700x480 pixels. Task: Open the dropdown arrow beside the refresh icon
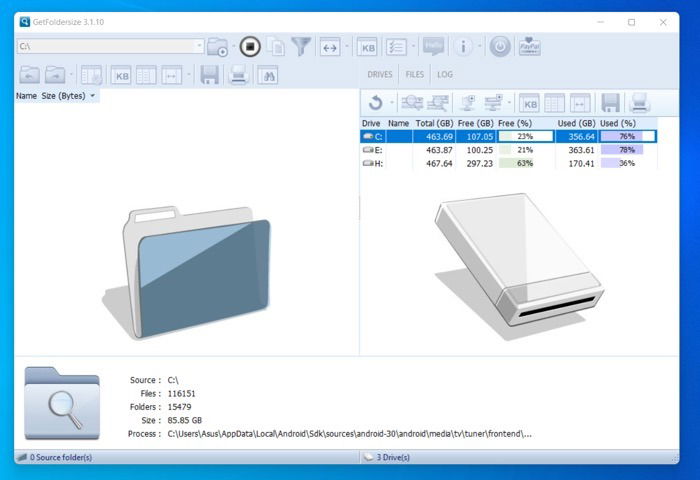pos(392,103)
